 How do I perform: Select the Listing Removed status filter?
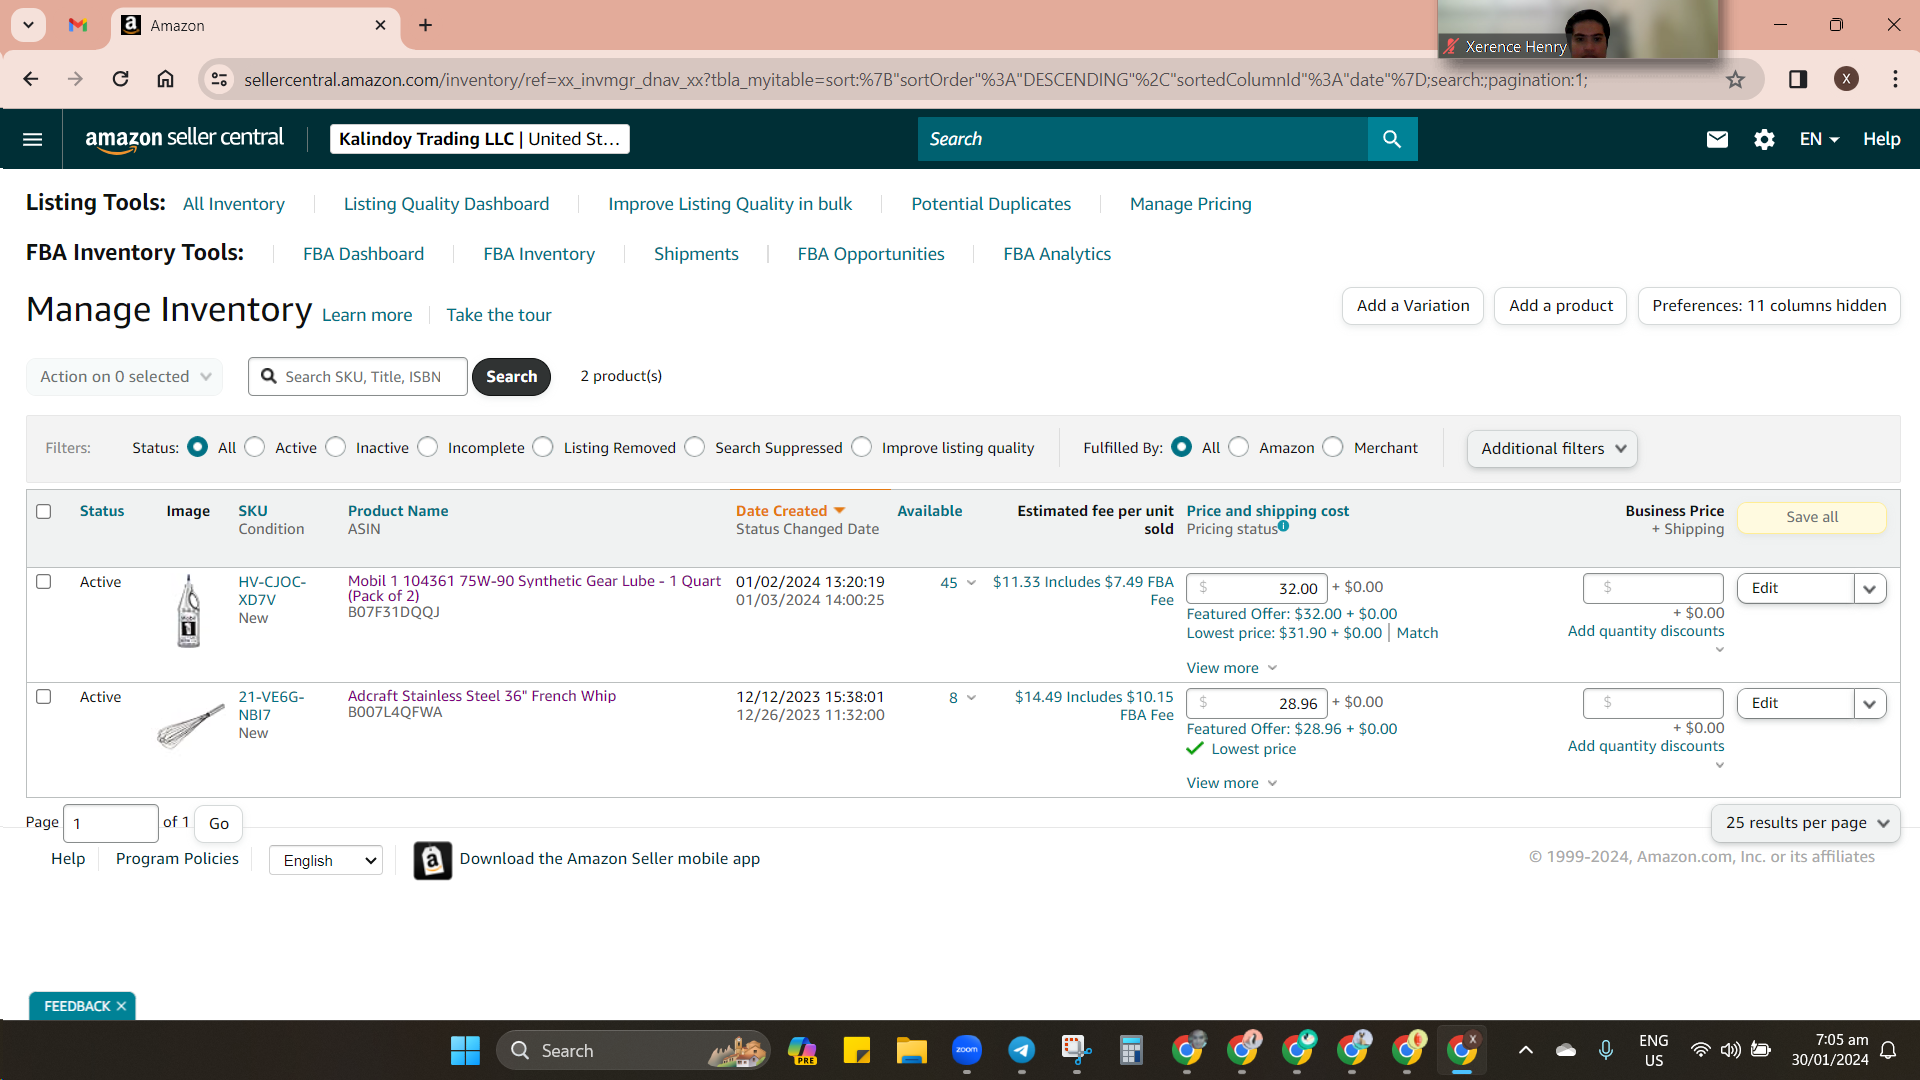[x=543, y=447]
